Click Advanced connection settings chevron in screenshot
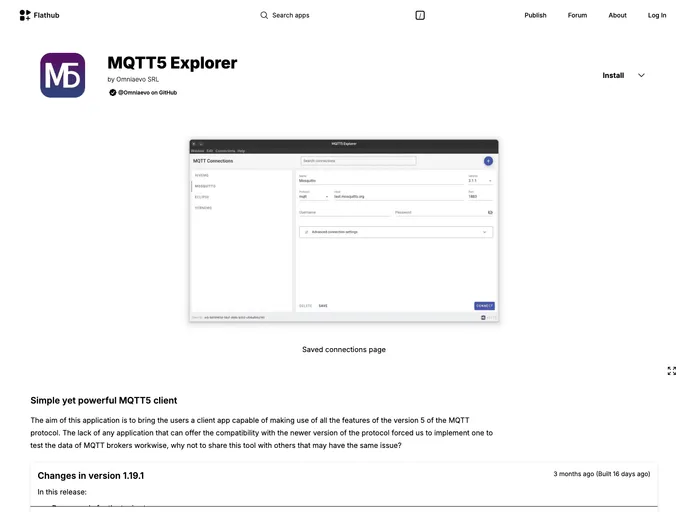The width and height of the screenshot is (688, 512). point(484,232)
